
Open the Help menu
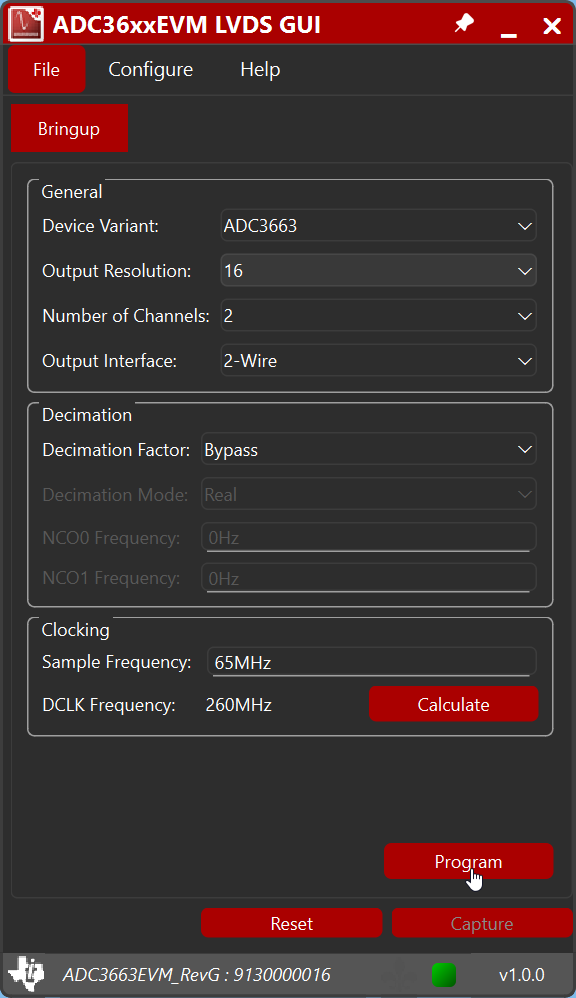point(260,70)
